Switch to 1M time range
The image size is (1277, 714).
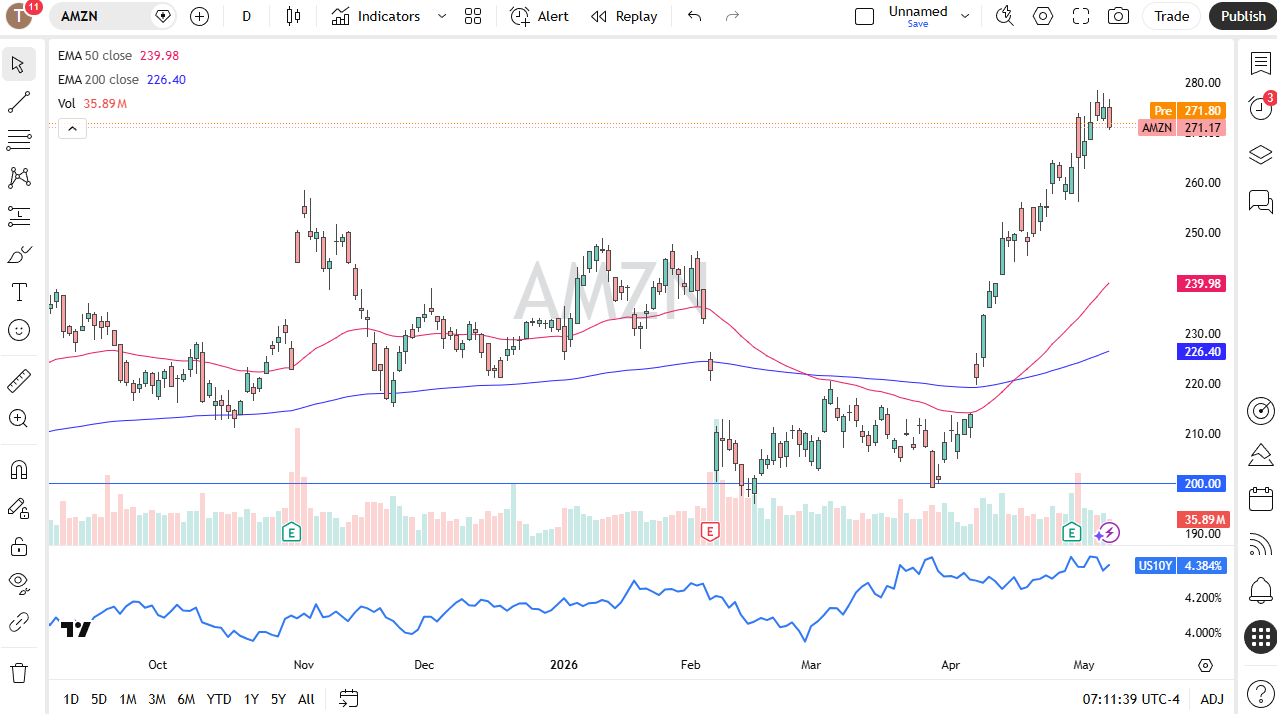tap(128, 699)
